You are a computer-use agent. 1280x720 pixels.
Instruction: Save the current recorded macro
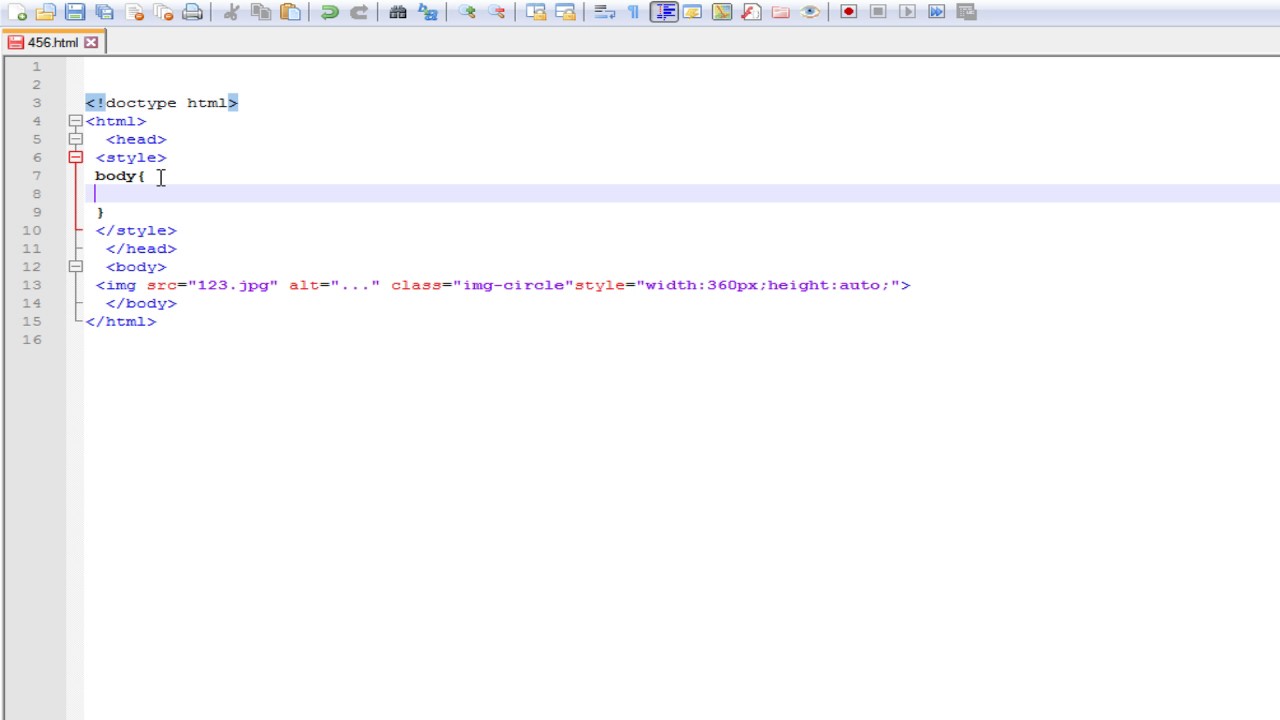(x=966, y=12)
